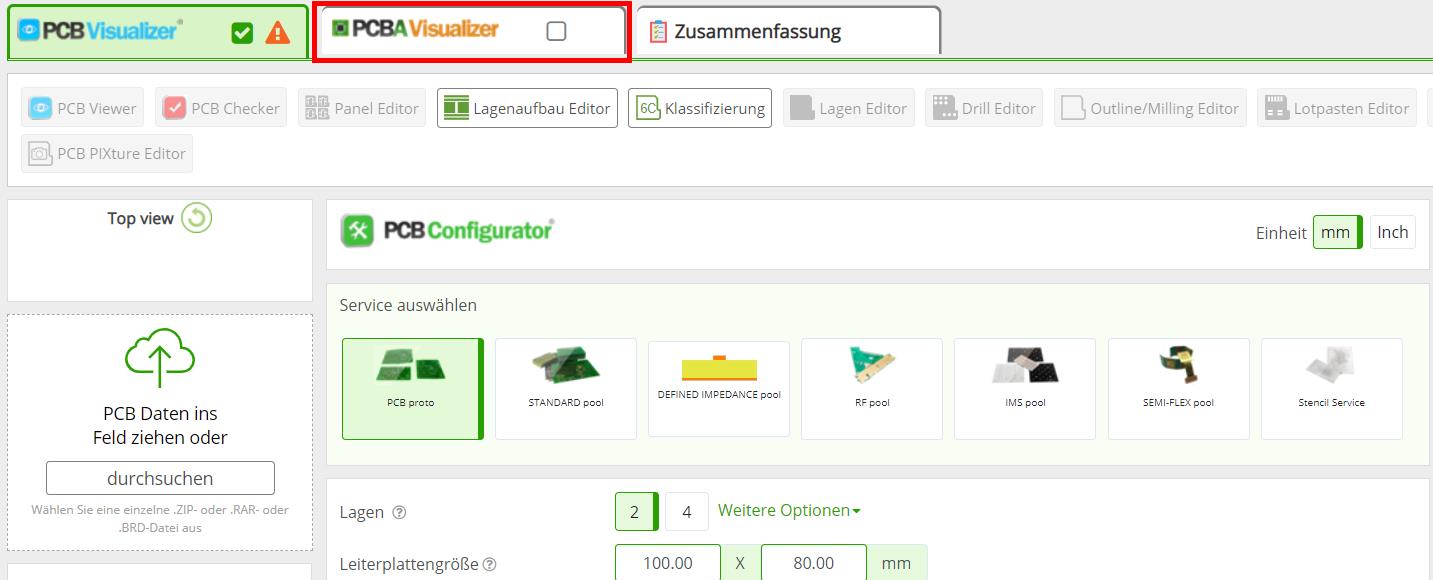Image resolution: width=1433 pixels, height=580 pixels.
Task: Switch to the PCBA Visualizer tab
Action: click(471, 32)
